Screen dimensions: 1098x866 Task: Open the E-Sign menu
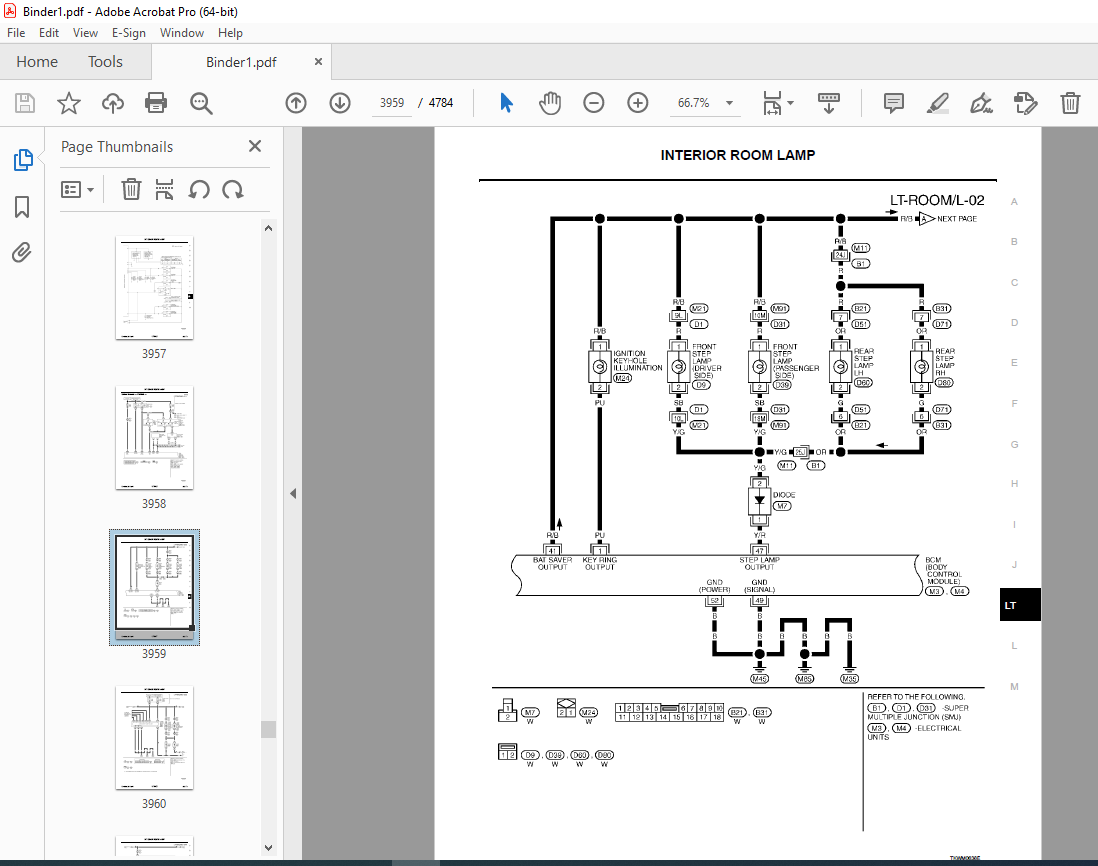click(129, 33)
